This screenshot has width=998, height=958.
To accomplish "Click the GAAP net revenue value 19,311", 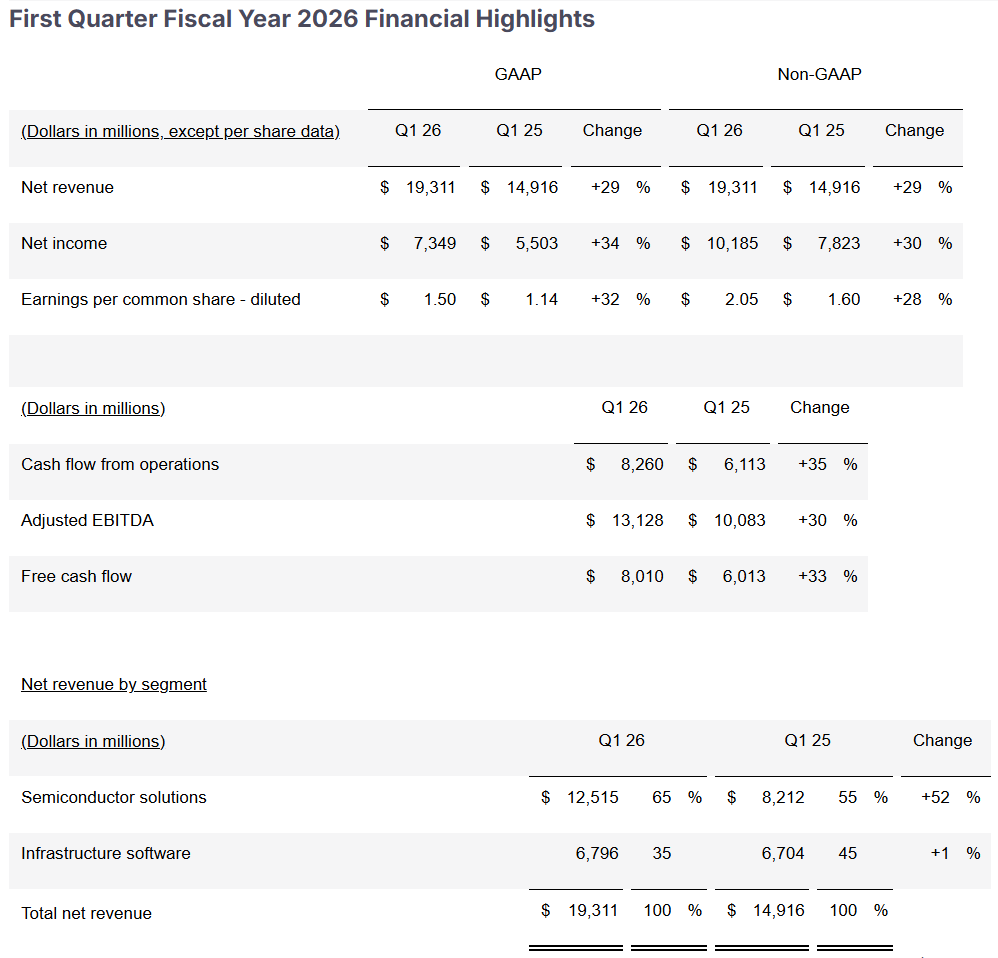I will [431, 187].
